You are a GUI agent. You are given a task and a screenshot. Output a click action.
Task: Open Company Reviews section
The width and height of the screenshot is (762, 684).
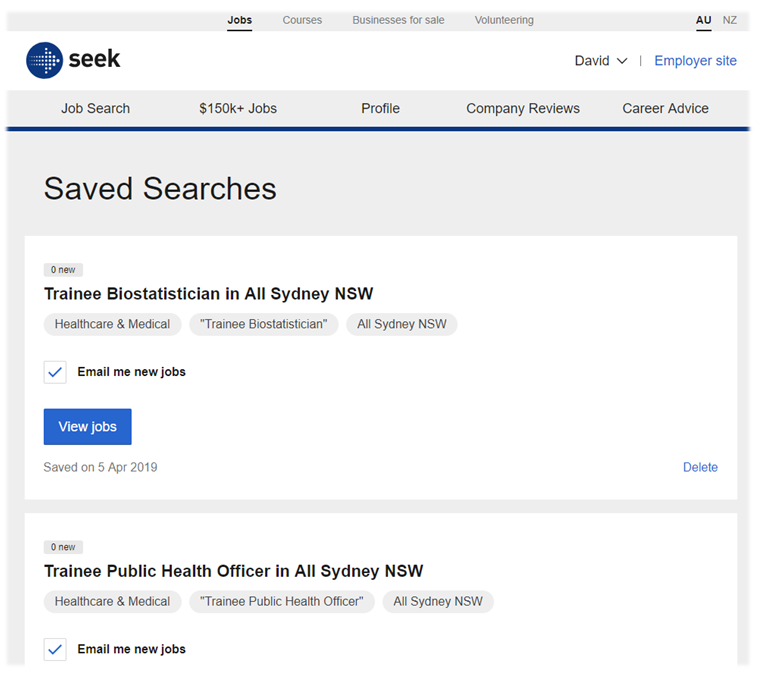523,108
